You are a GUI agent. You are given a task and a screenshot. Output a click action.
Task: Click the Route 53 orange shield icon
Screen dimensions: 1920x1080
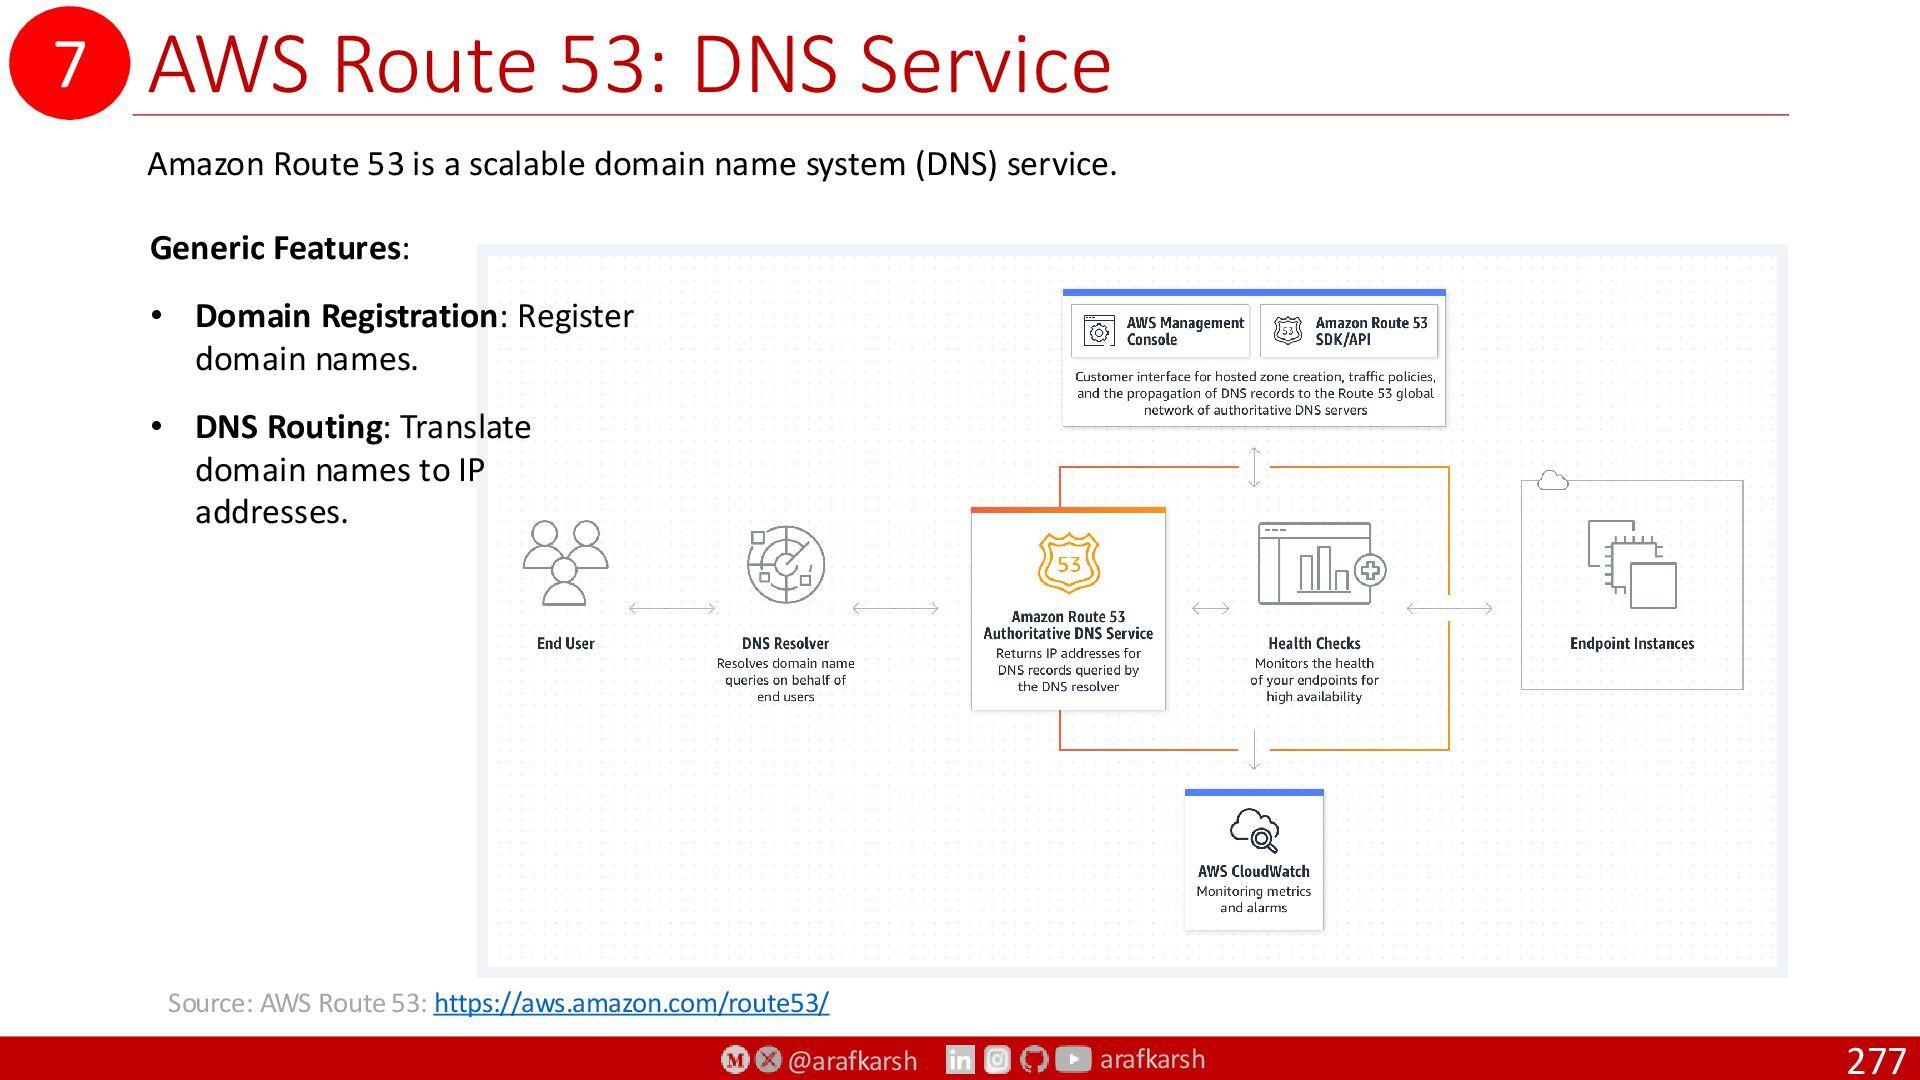click(x=1068, y=563)
